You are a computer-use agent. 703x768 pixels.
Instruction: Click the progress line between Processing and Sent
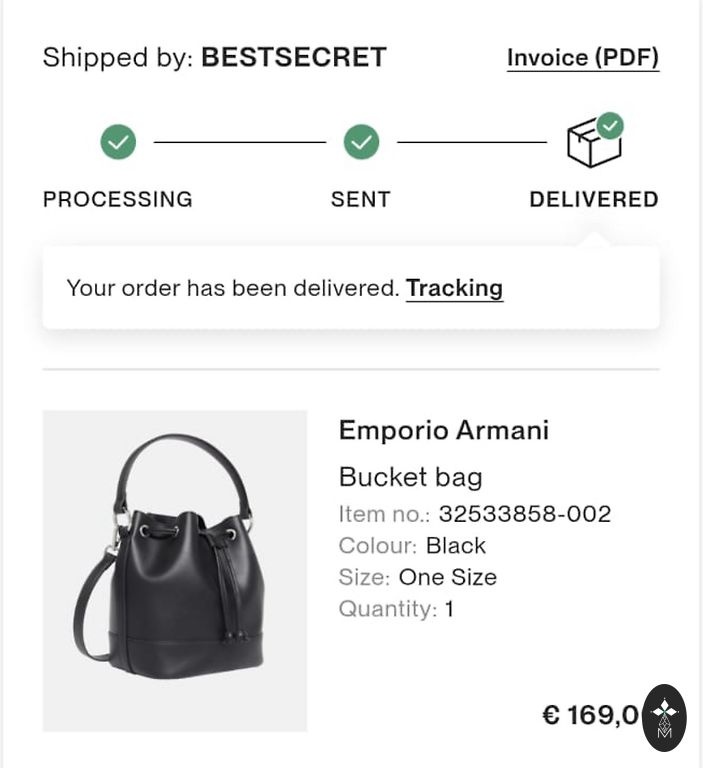239,142
